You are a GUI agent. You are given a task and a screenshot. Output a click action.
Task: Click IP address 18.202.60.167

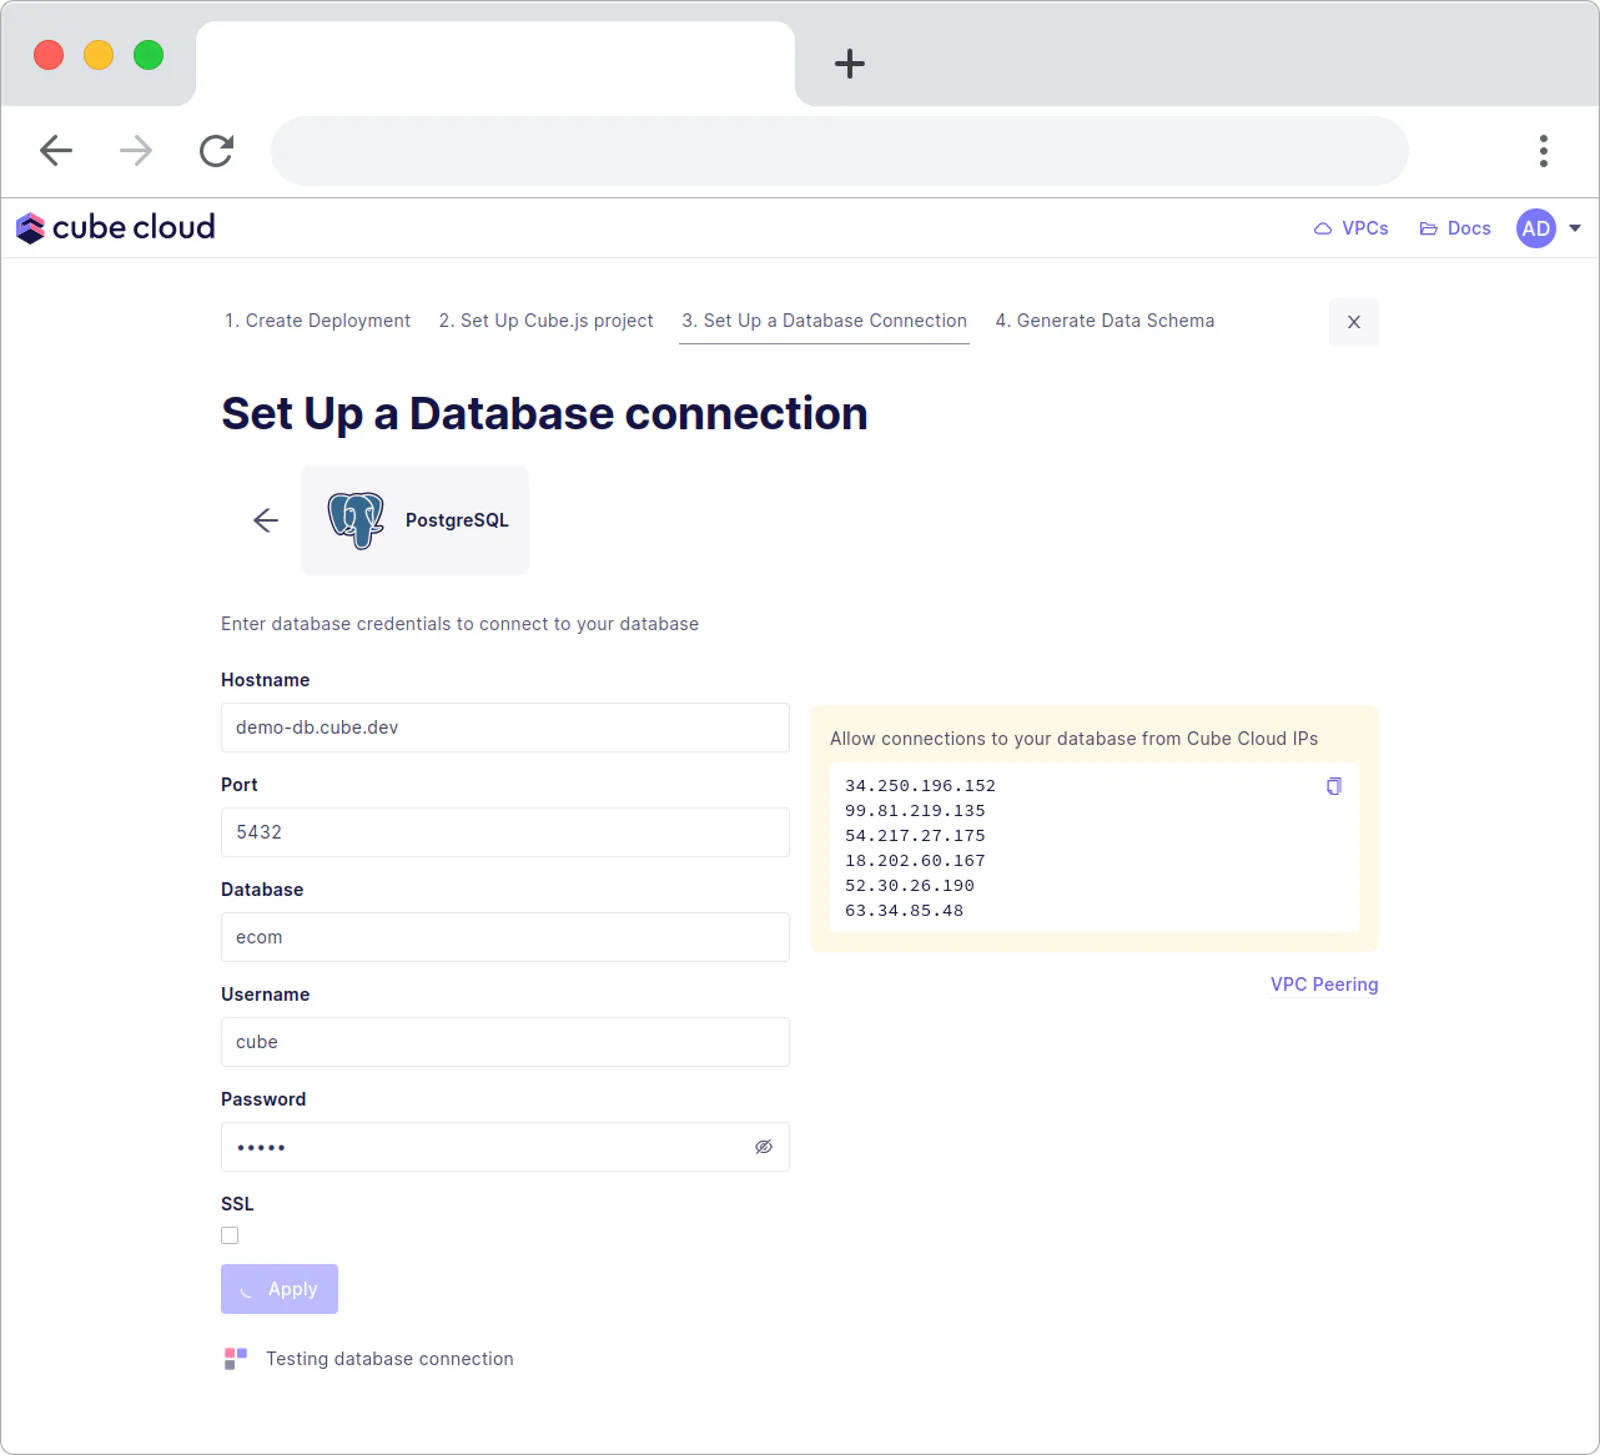[x=915, y=861]
